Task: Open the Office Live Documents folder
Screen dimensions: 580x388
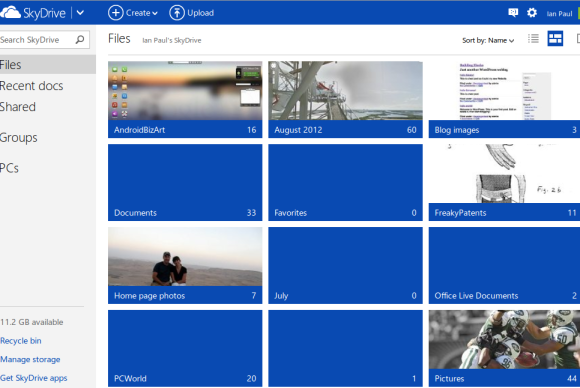Action: tap(504, 265)
